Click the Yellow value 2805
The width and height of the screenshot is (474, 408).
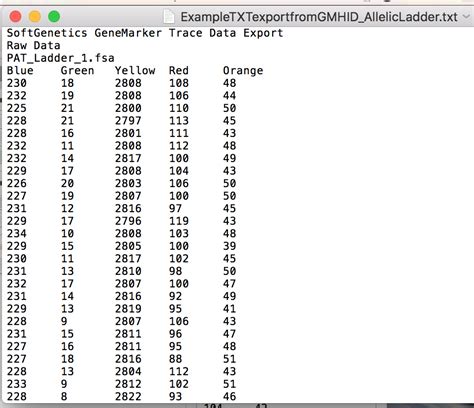pyautogui.click(x=128, y=246)
